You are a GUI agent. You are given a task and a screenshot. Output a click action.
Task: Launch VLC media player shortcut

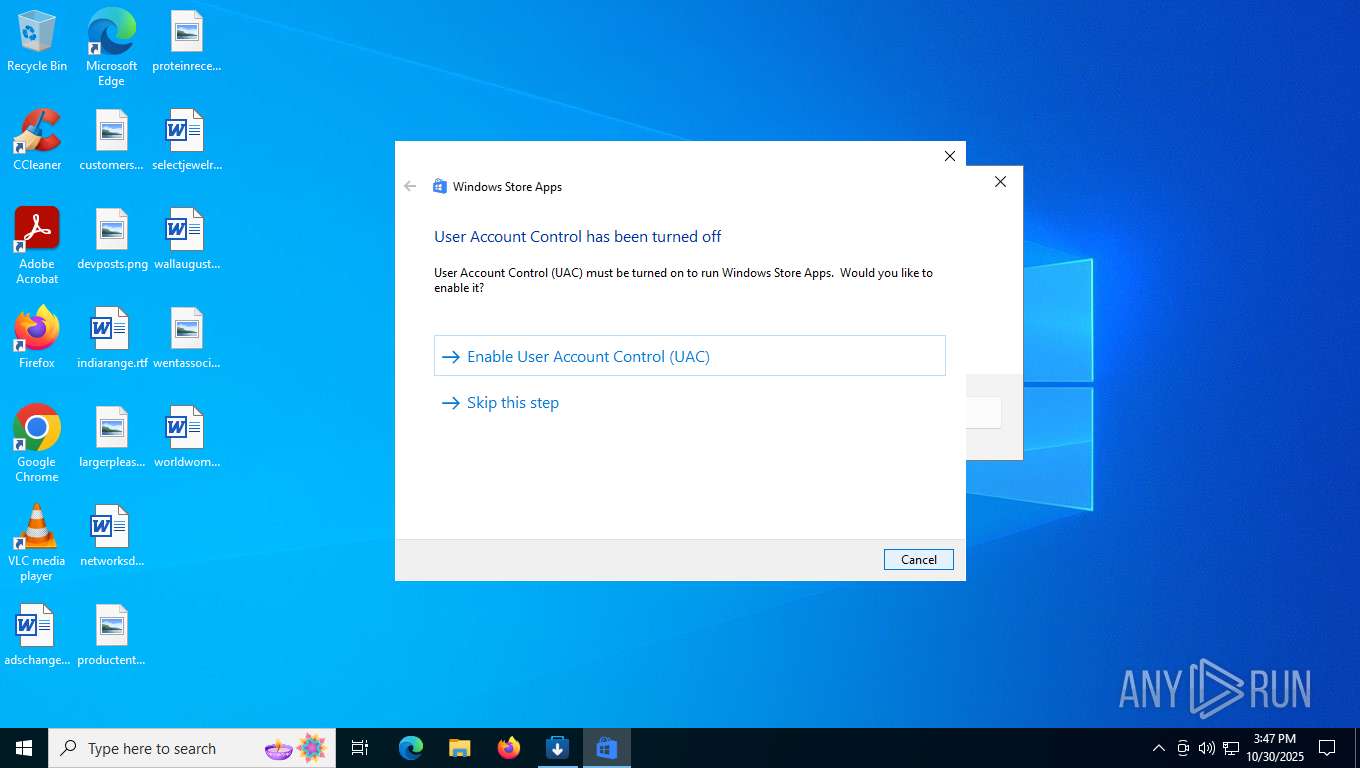point(37,543)
